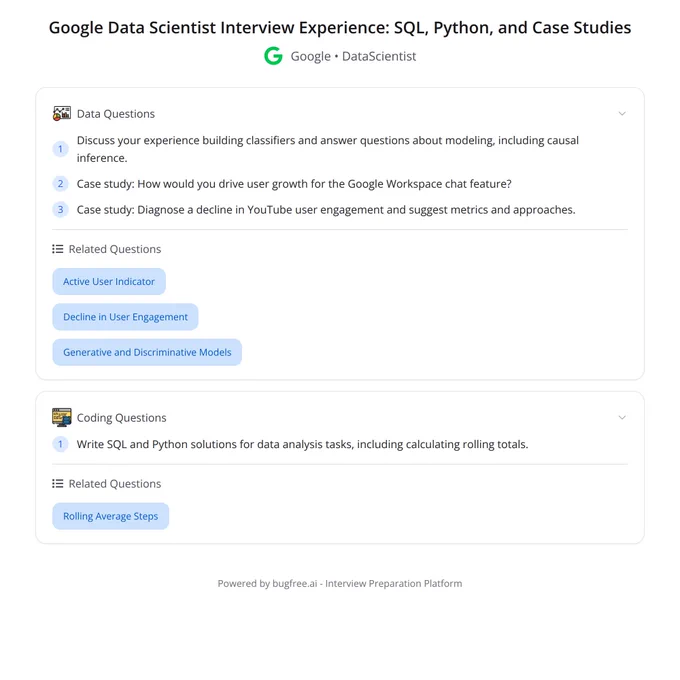Open the Decline in User Engagement question
This screenshot has height=680, width=680.
125,317
